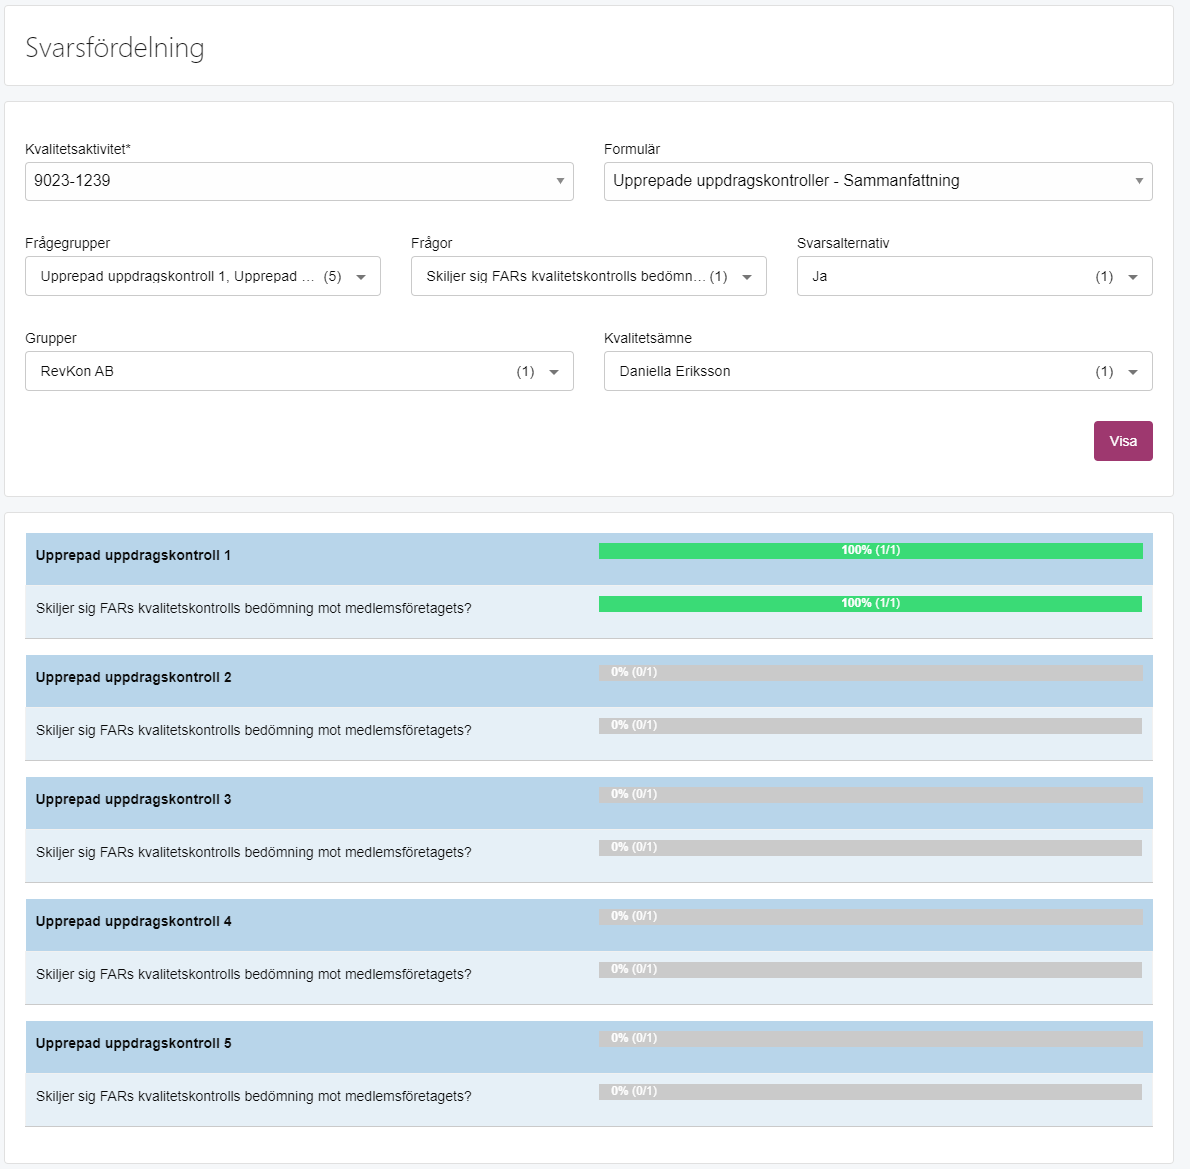Open the Grupper dropdown showing RevKon AB
1190x1169 pixels.
click(299, 371)
